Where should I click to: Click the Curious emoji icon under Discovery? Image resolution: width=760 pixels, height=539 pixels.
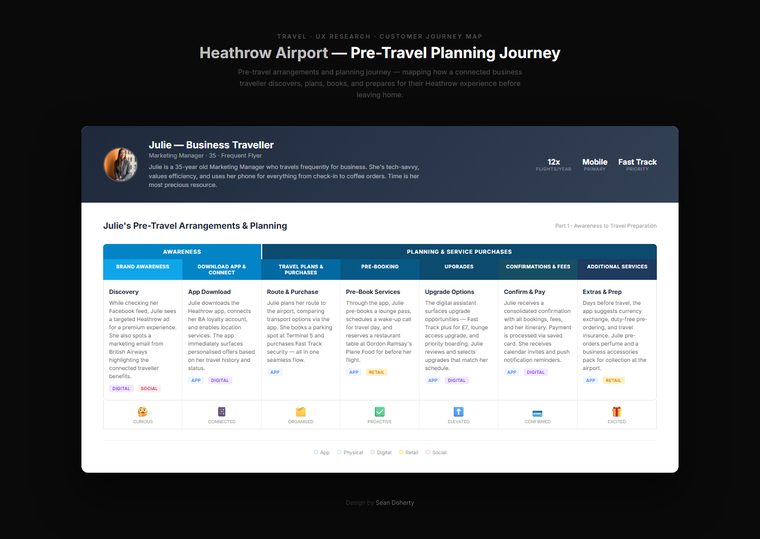coord(142,412)
